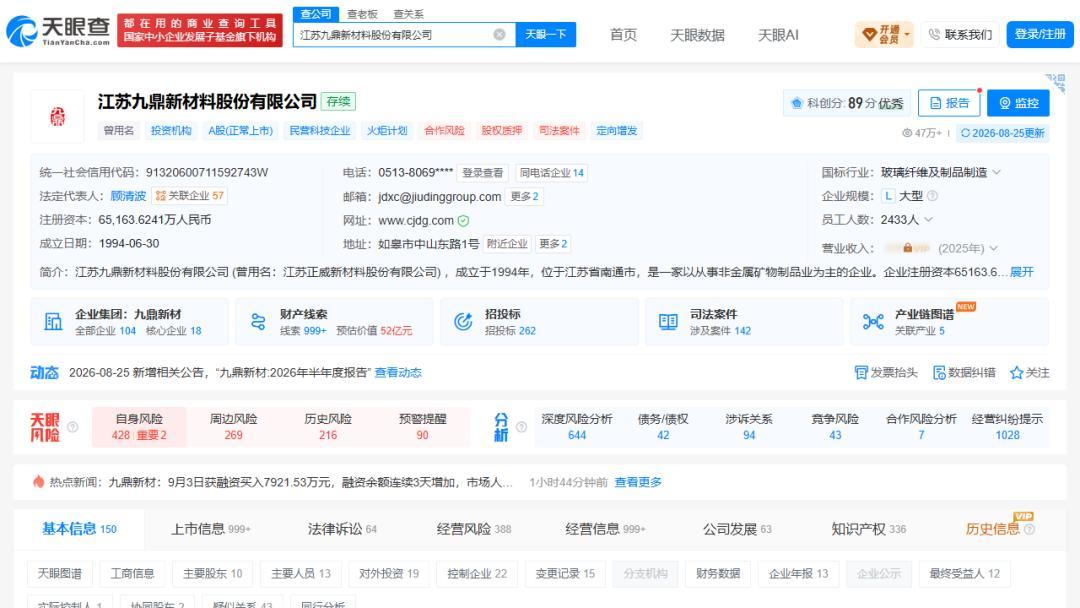The width and height of the screenshot is (1080, 608).
Task: Clear the search box with the X icon
Action: pyautogui.click(x=499, y=34)
